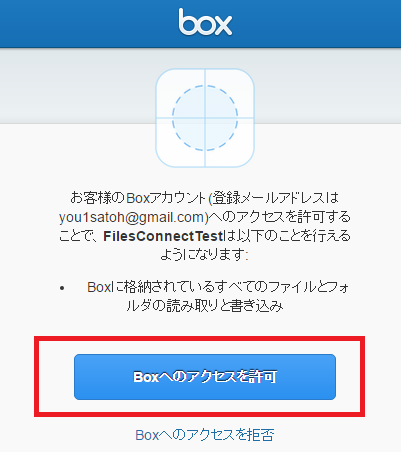This screenshot has width=401, height=452.
Task: Click the bullet point before the permission
Action: pyautogui.click(x=62, y=288)
